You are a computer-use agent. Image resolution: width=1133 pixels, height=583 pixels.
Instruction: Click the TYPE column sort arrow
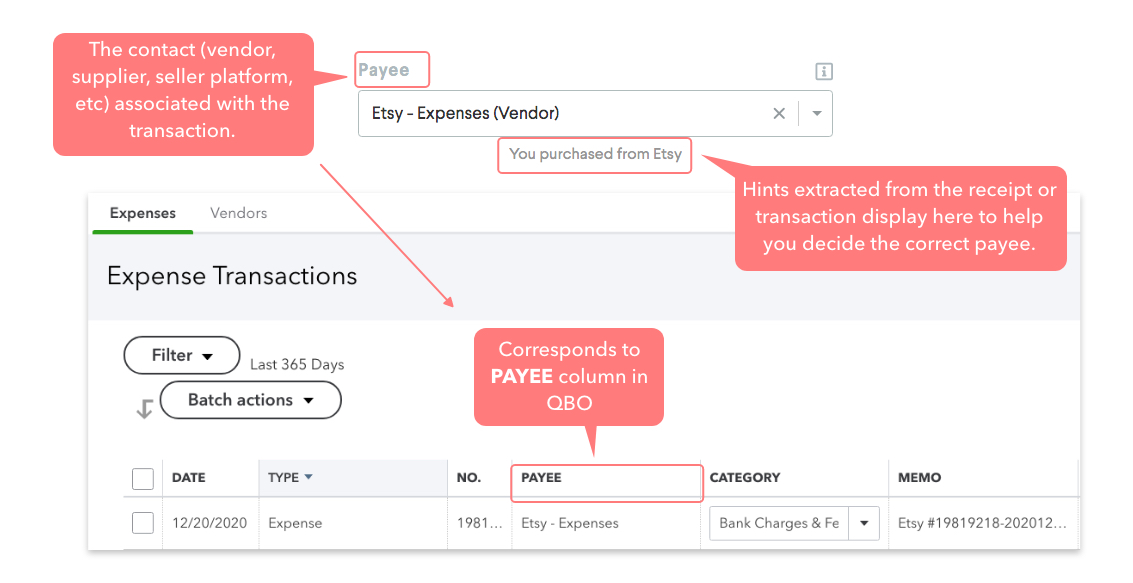(x=308, y=477)
